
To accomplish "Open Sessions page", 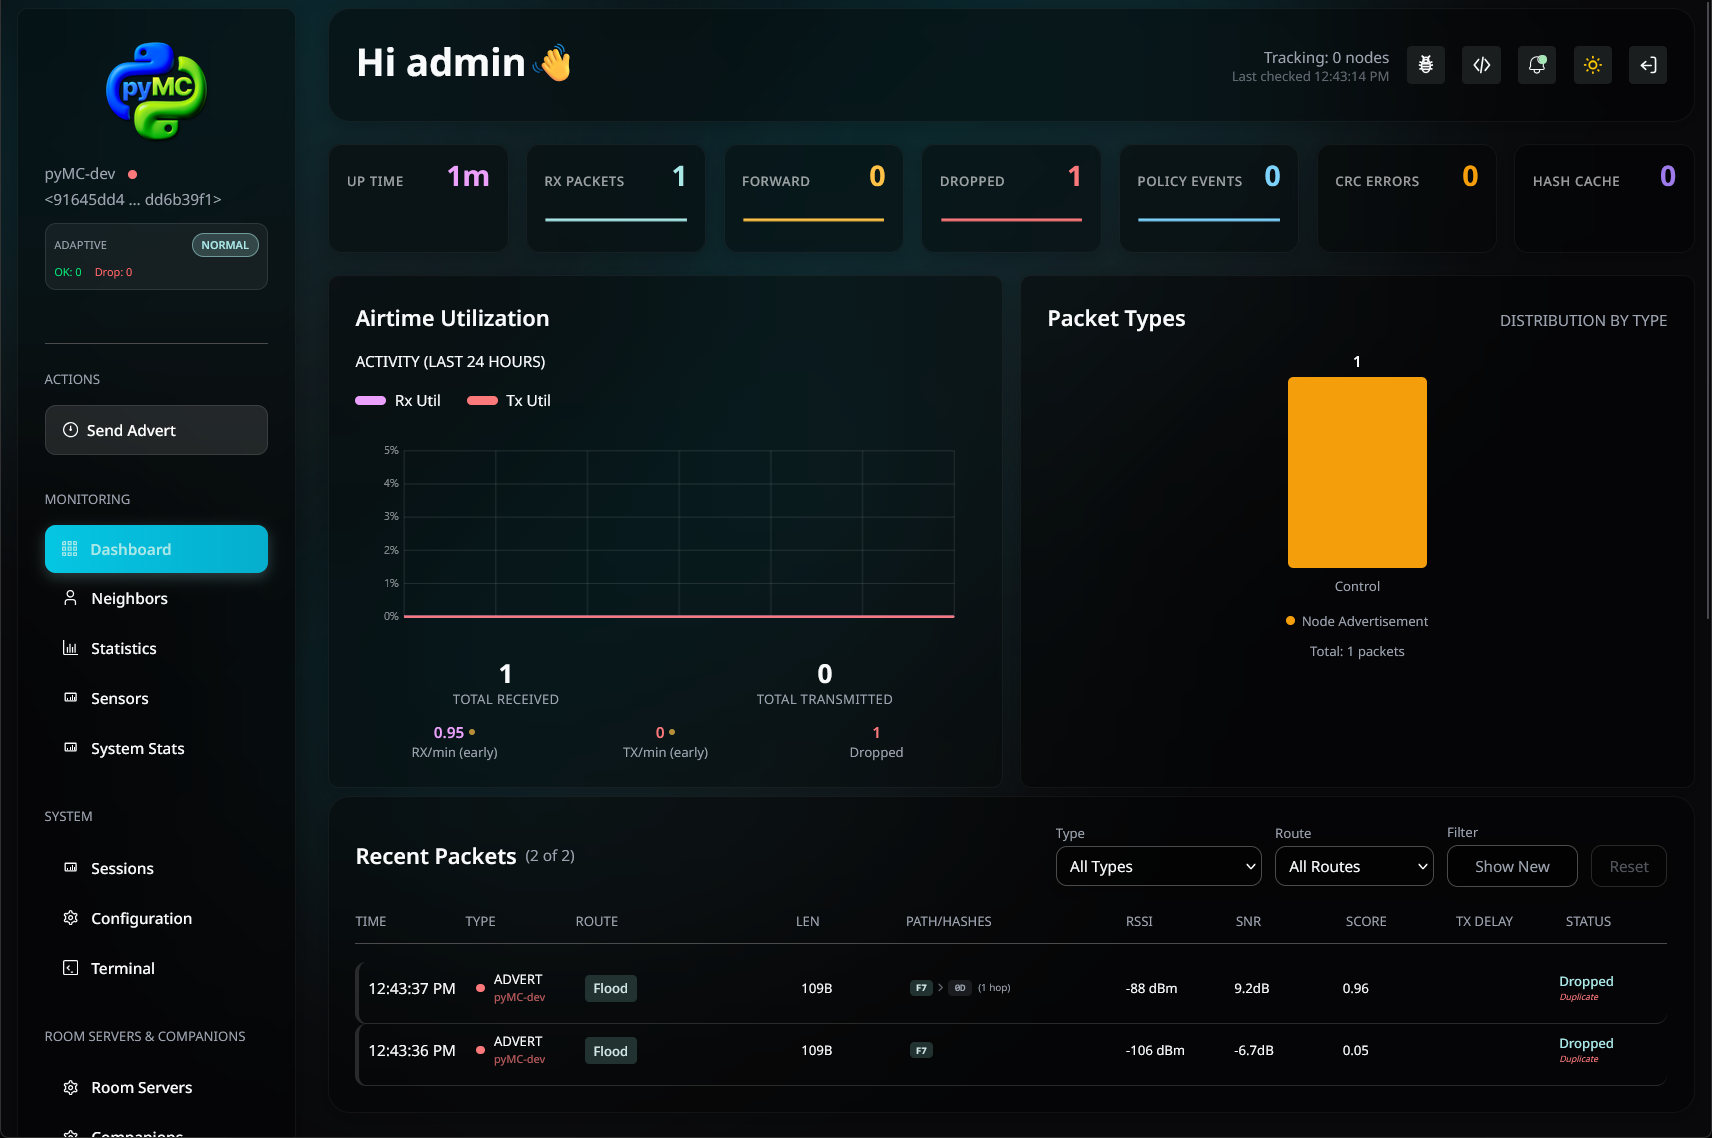I will [156, 868].
